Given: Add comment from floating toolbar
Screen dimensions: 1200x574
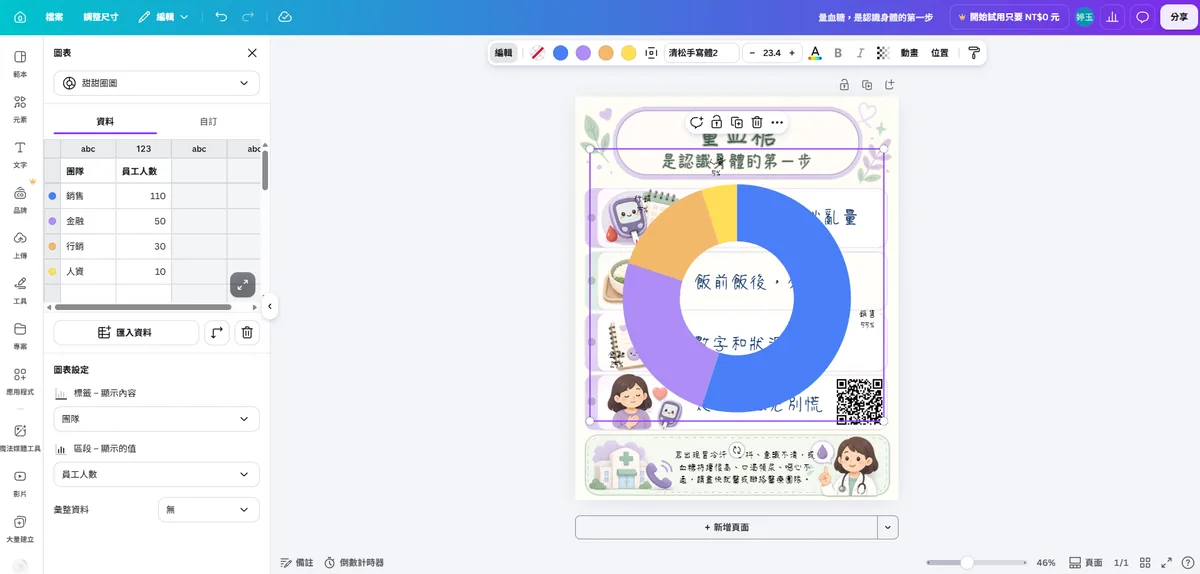Looking at the screenshot, I should [696, 122].
